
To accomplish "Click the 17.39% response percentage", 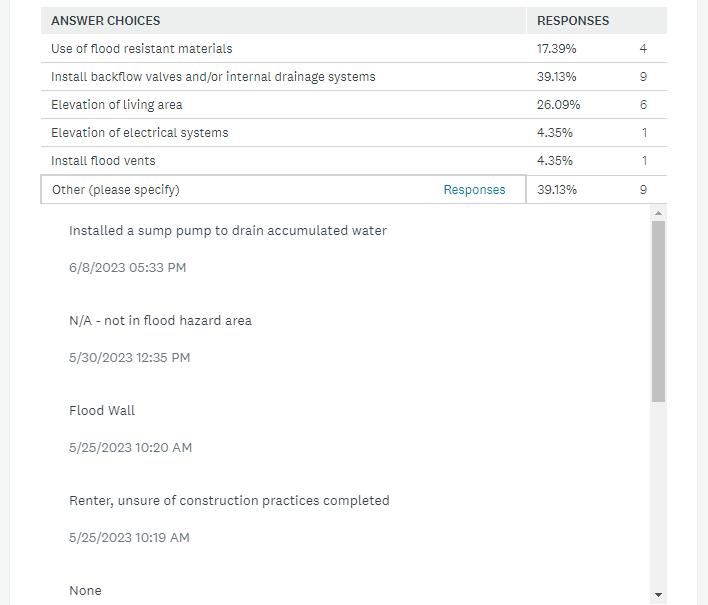I will 556,49.
